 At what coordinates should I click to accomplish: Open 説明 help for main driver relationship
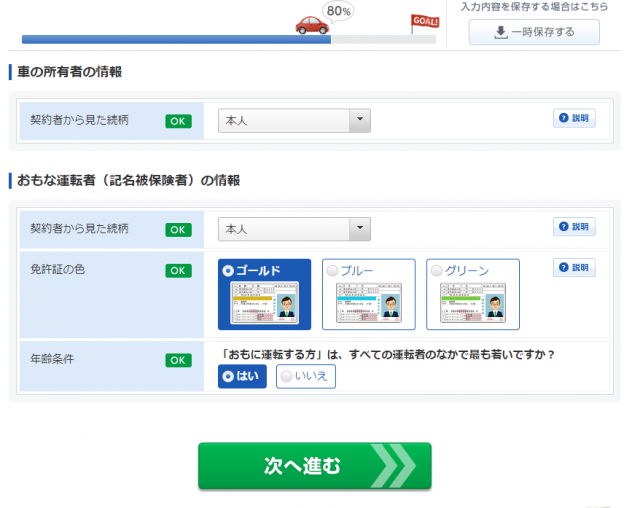574,227
